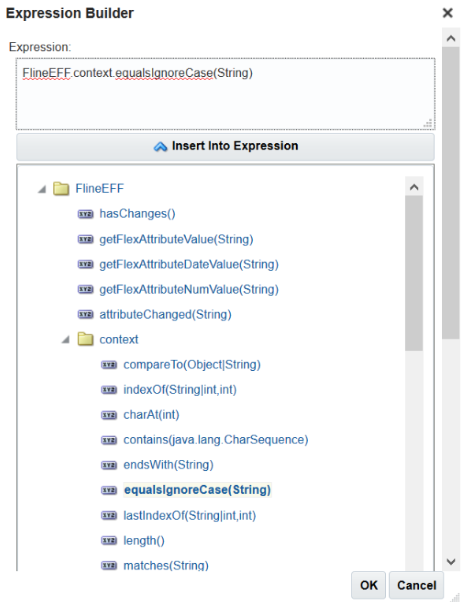
Task: Click the length() function icon
Action: tap(109, 540)
